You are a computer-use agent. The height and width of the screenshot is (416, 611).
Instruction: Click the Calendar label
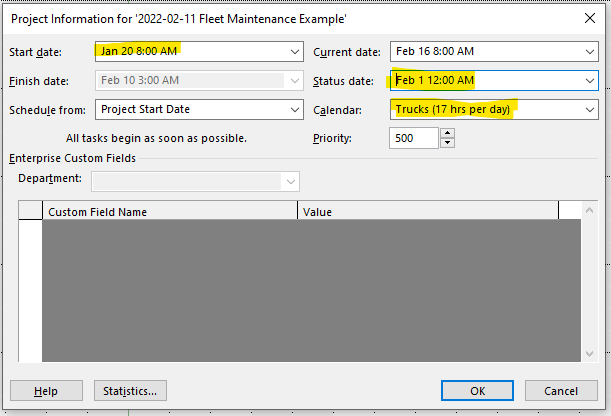coord(337,110)
